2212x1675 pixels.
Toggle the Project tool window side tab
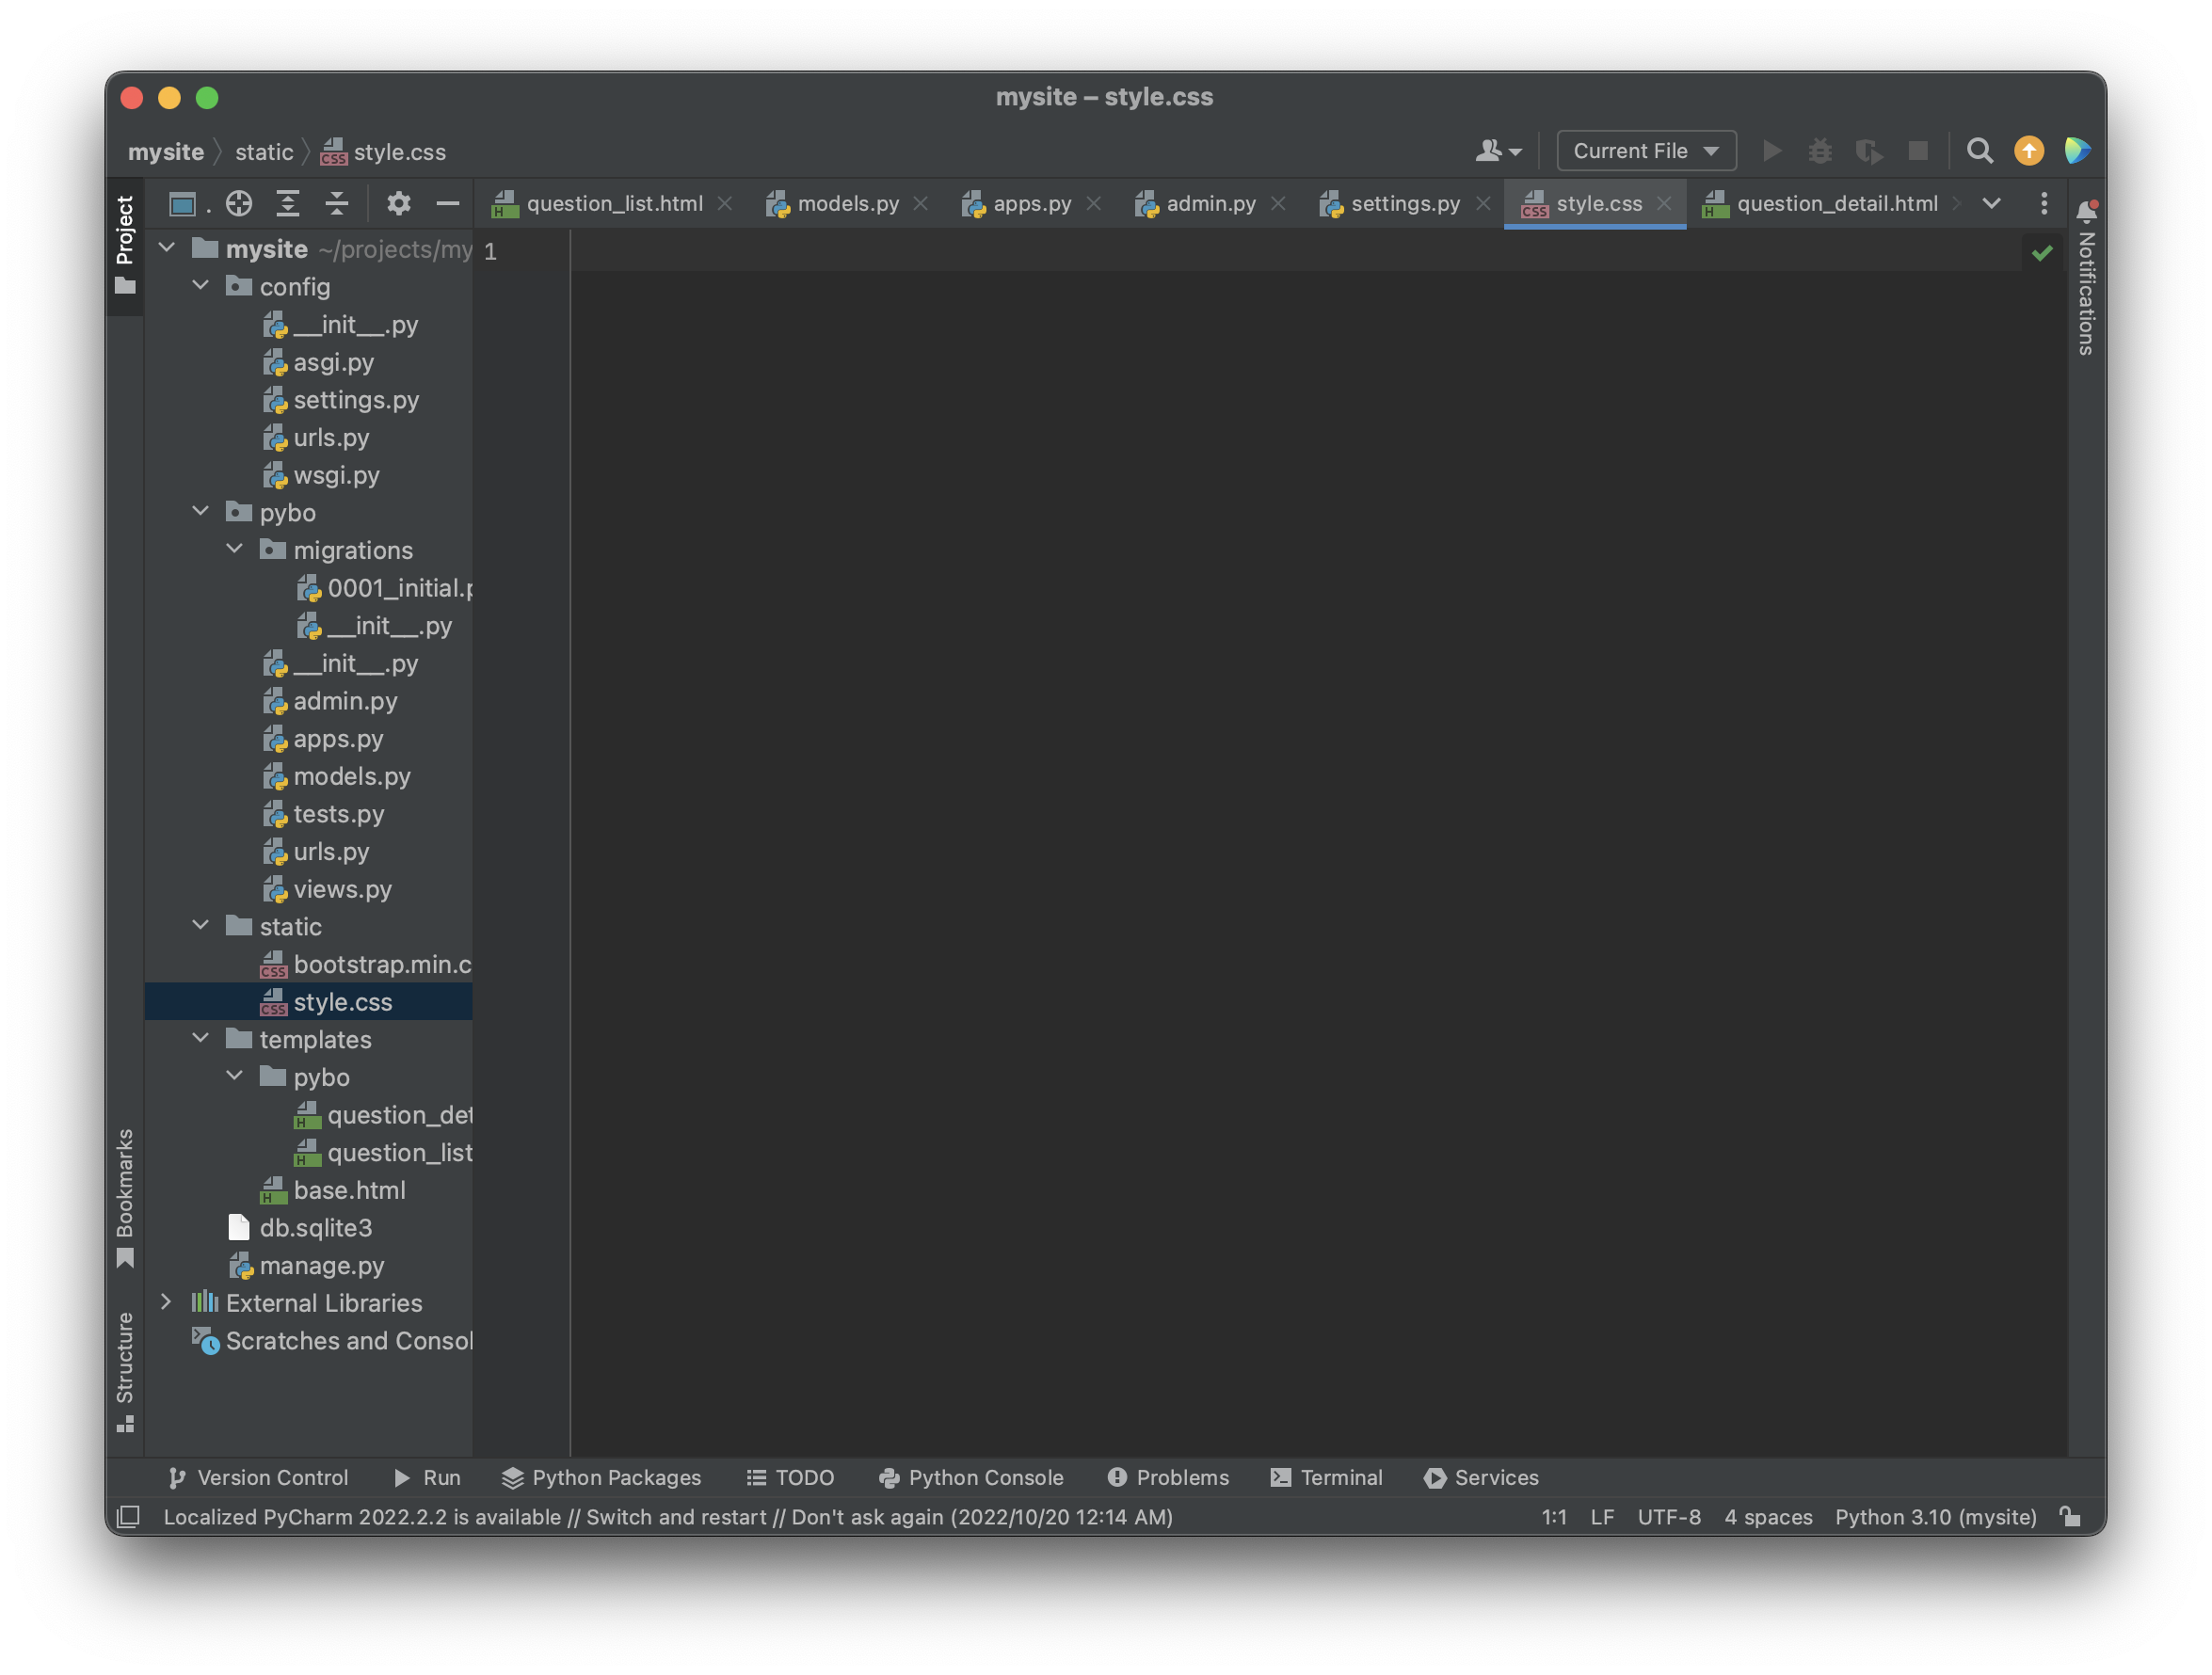point(125,243)
